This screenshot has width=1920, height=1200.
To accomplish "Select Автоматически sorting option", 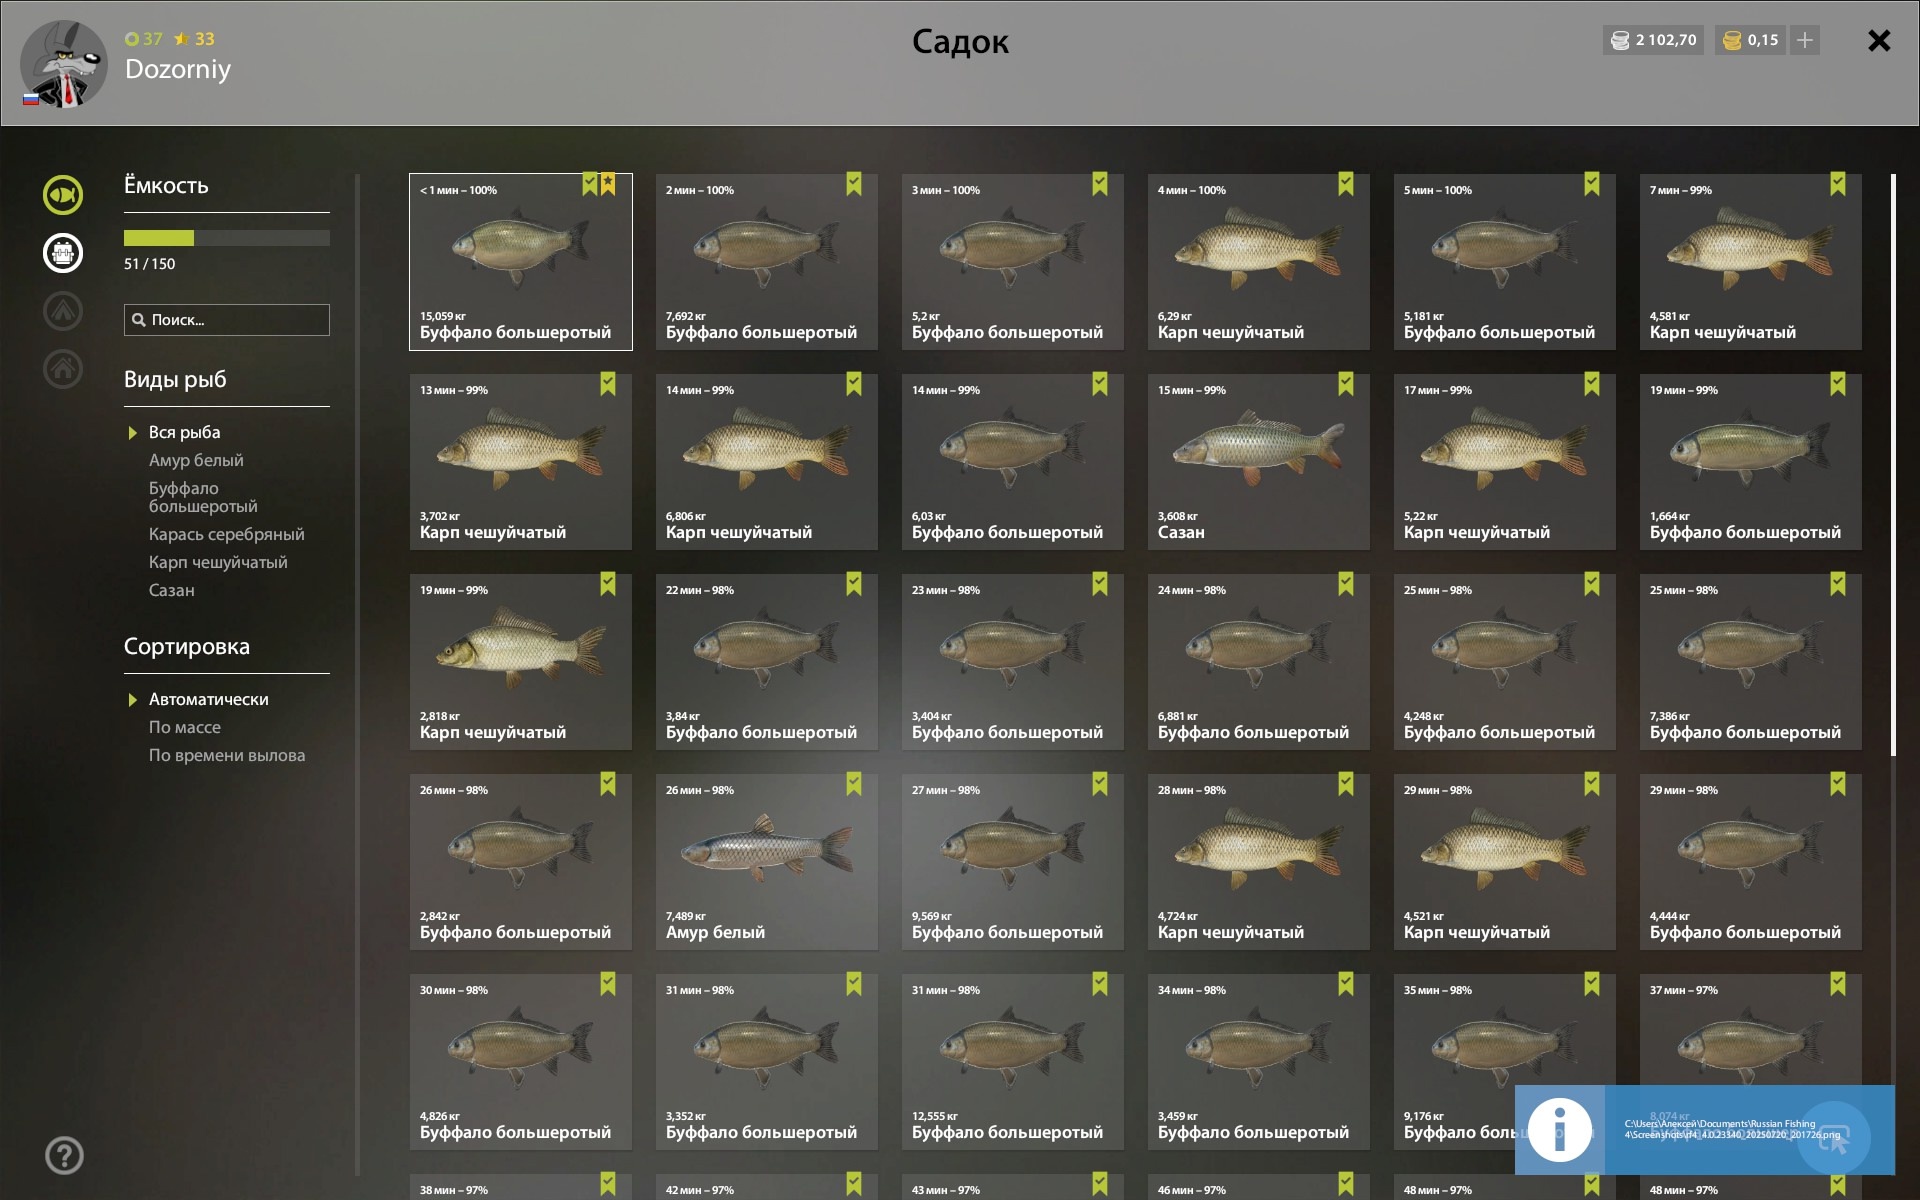I will click(x=208, y=699).
